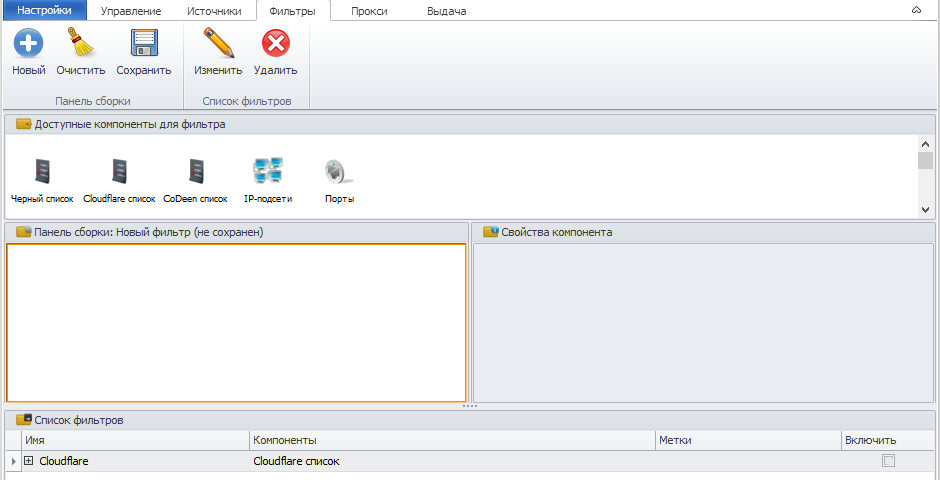Collapse the ribbon with top-right chevron
Image resolution: width=940 pixels, height=480 pixels.
click(x=916, y=10)
